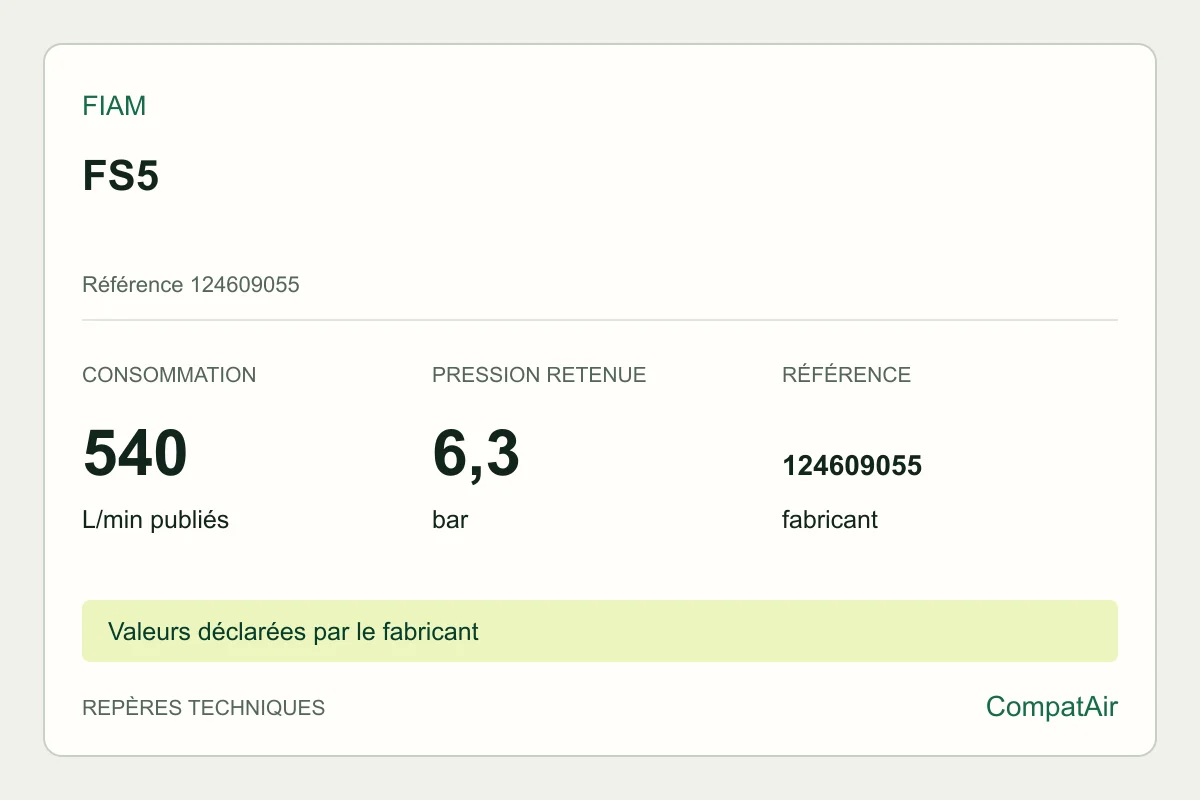Click the 'bar' unit label

tap(450, 520)
